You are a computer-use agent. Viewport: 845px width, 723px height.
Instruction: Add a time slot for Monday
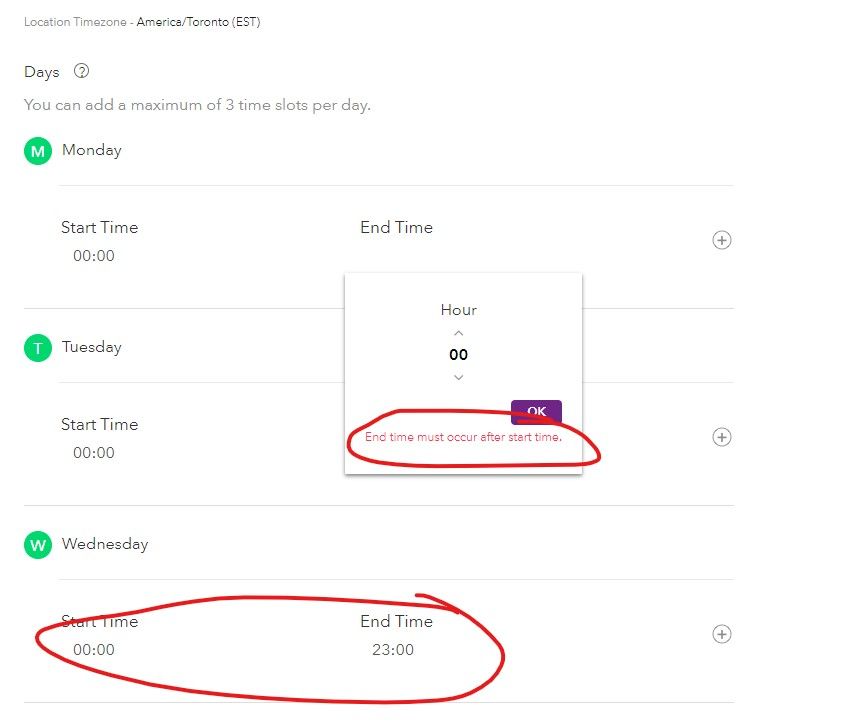coord(721,240)
